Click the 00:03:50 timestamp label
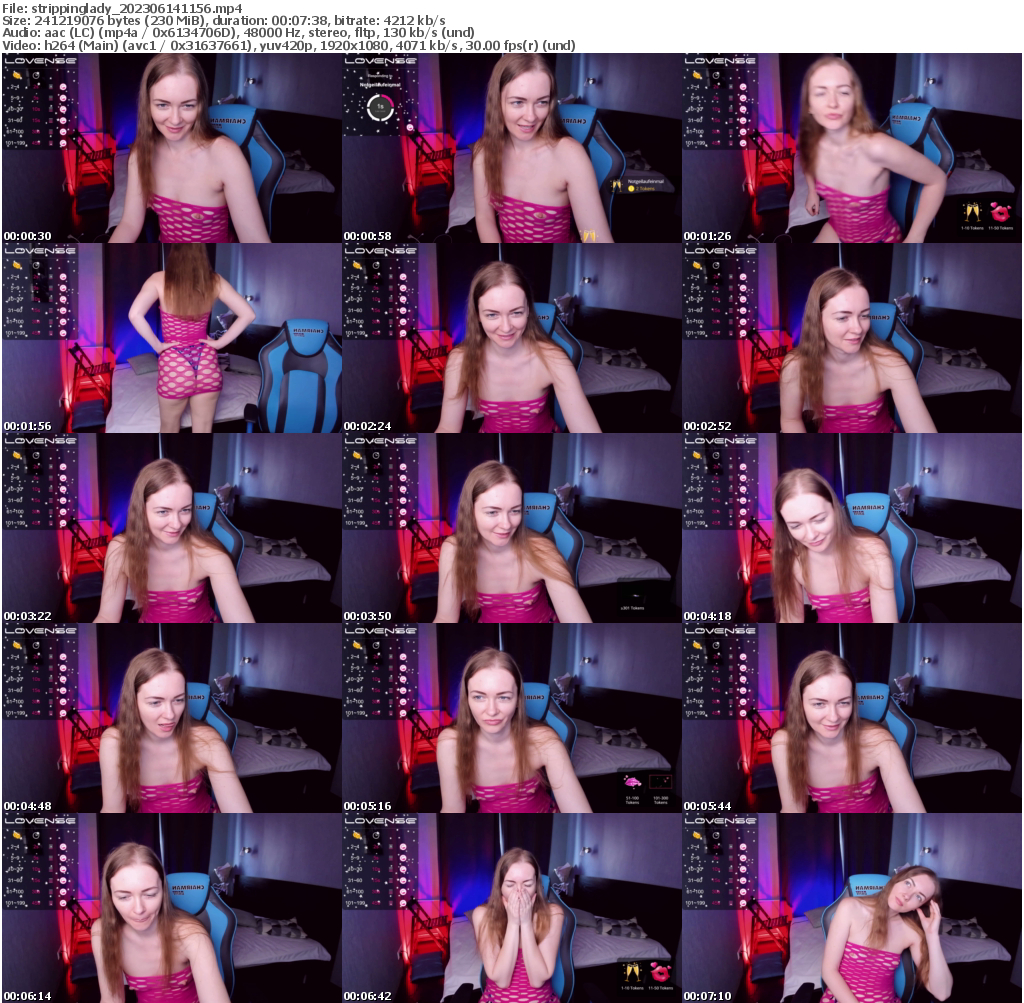 pyautogui.click(x=366, y=615)
